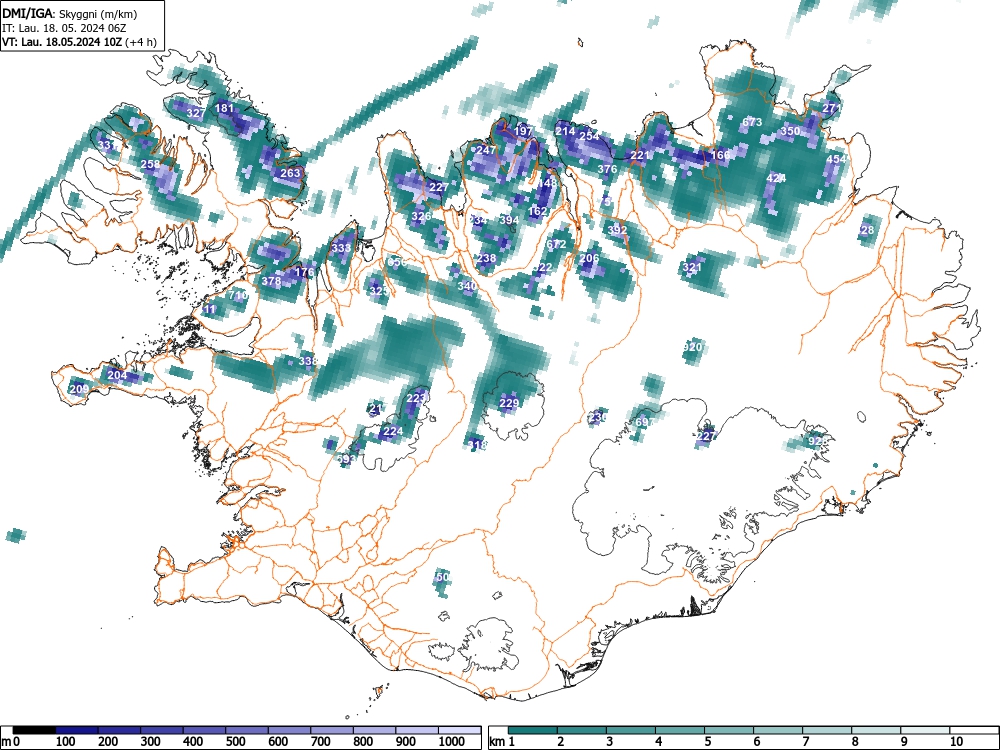Select the 181 visibility label

pyautogui.click(x=224, y=108)
